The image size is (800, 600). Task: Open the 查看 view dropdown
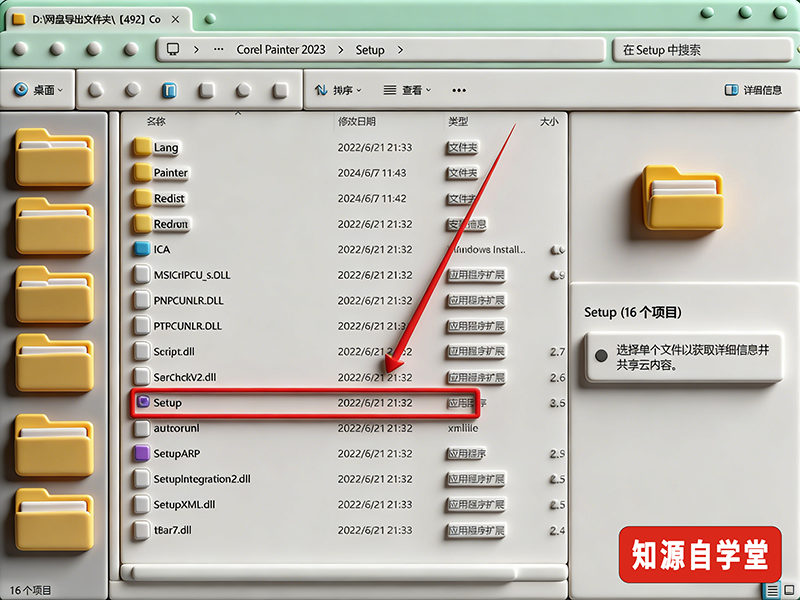[408, 90]
